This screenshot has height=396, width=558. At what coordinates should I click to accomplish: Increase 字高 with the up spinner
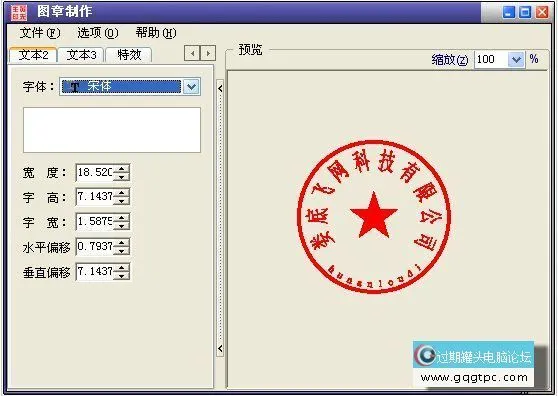tap(122, 193)
